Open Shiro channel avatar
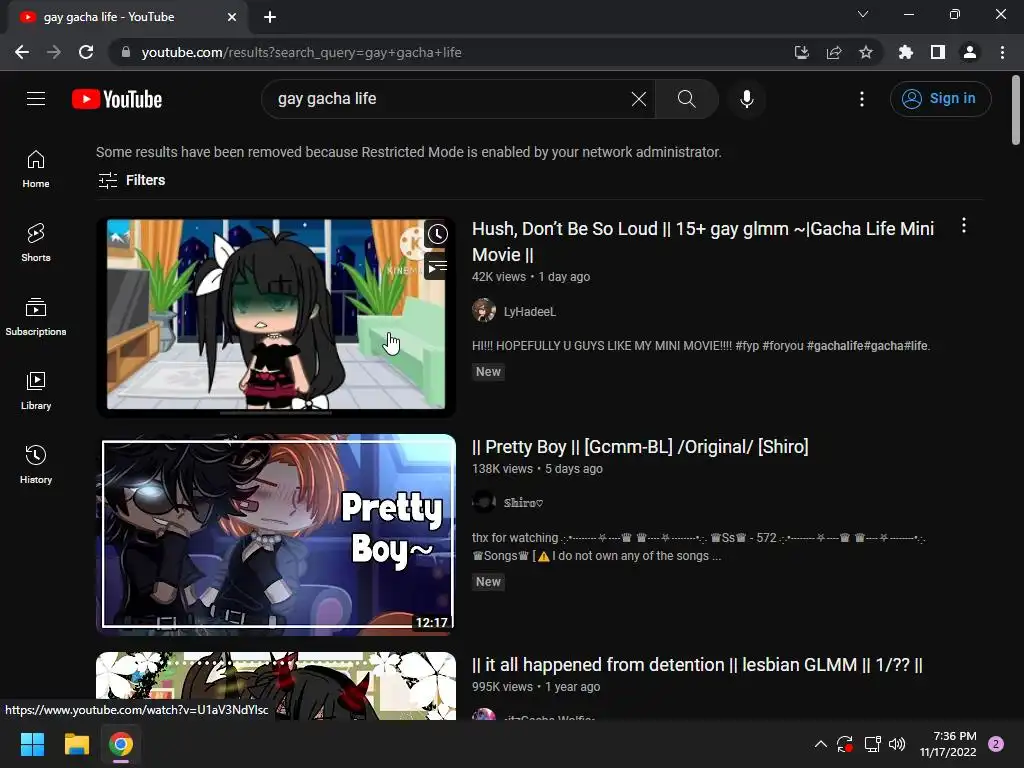The width and height of the screenshot is (1024, 768). pyautogui.click(x=483, y=502)
